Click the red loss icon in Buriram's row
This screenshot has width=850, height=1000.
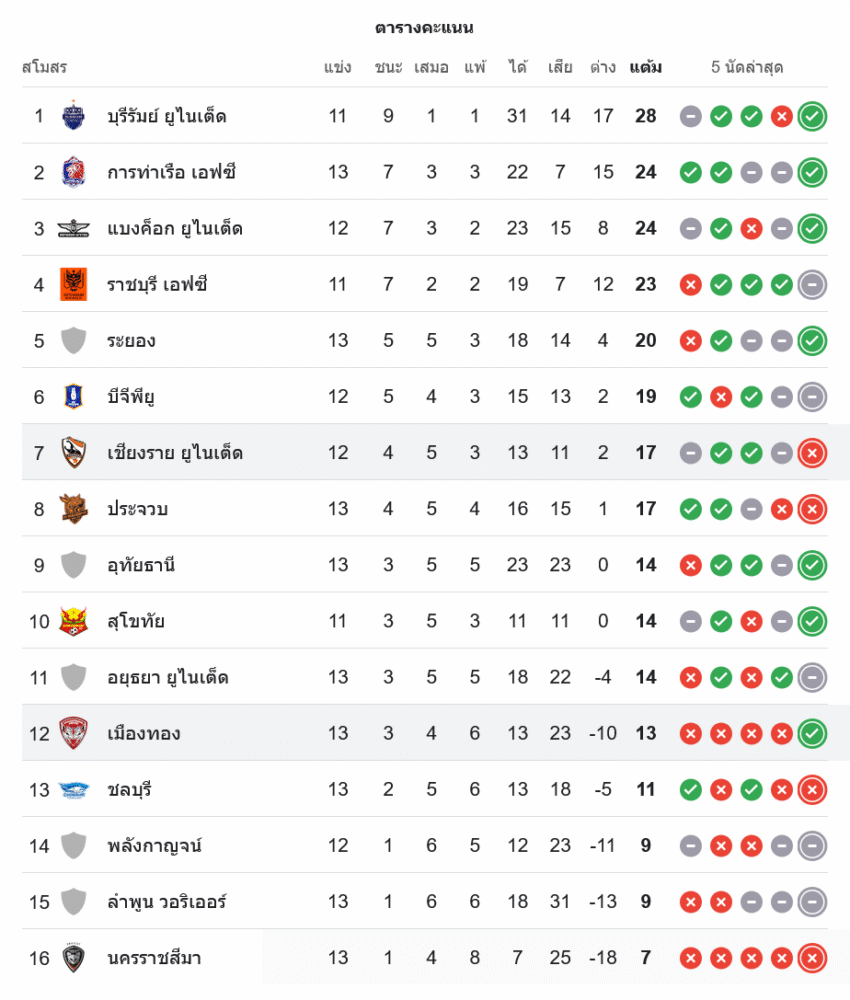(x=782, y=116)
